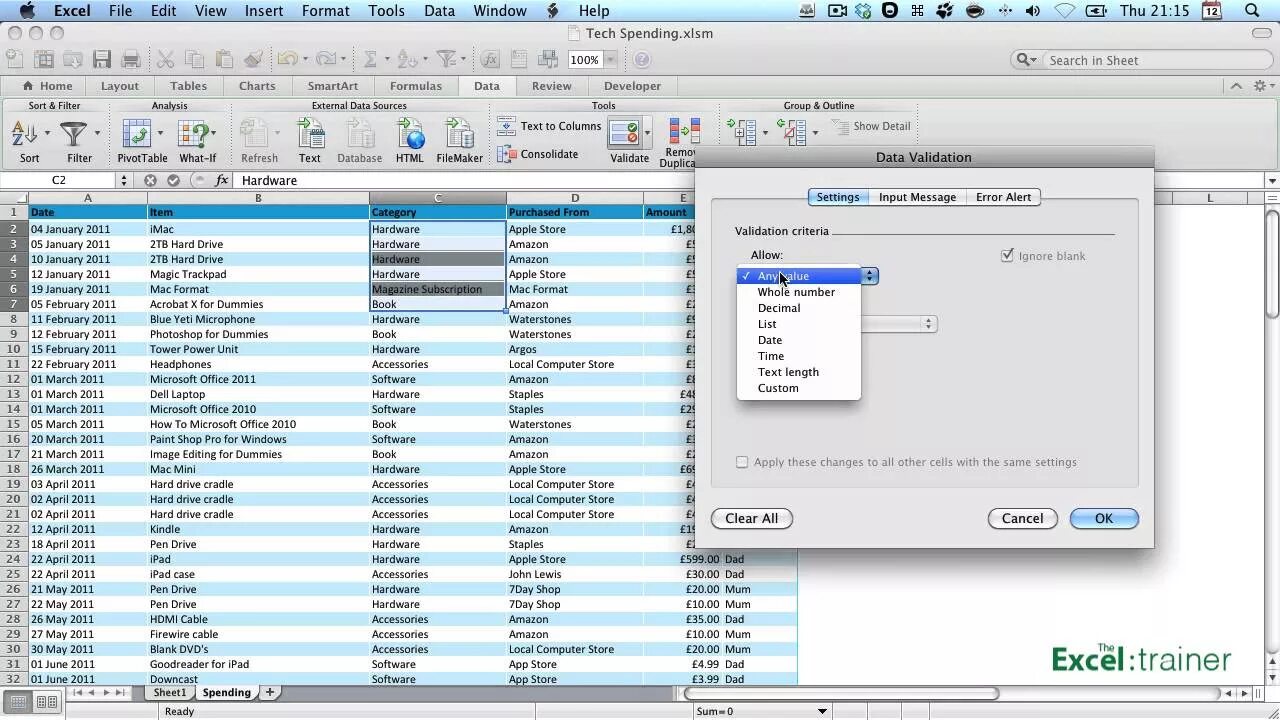
Task: Open the Sum=0 status bar dropdown
Action: tap(822, 711)
